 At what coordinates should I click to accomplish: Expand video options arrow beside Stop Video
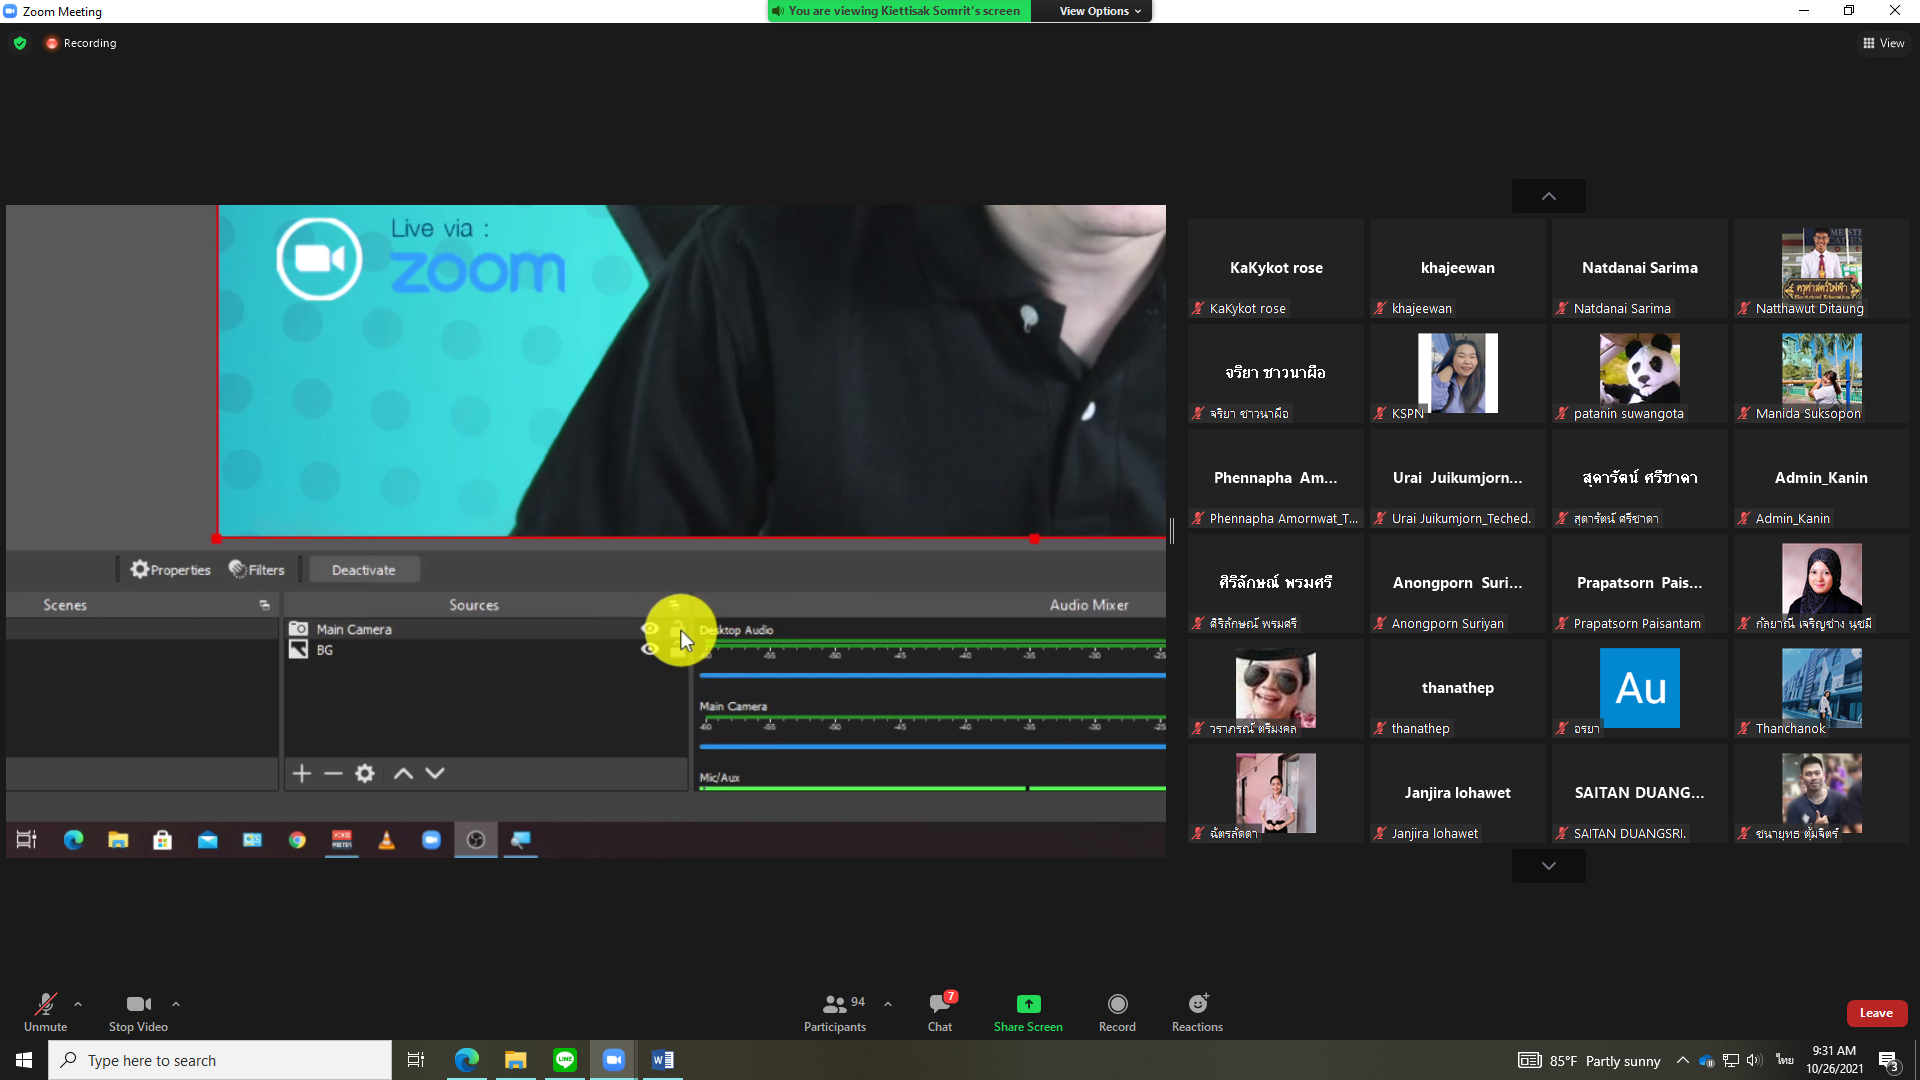pos(176,1004)
